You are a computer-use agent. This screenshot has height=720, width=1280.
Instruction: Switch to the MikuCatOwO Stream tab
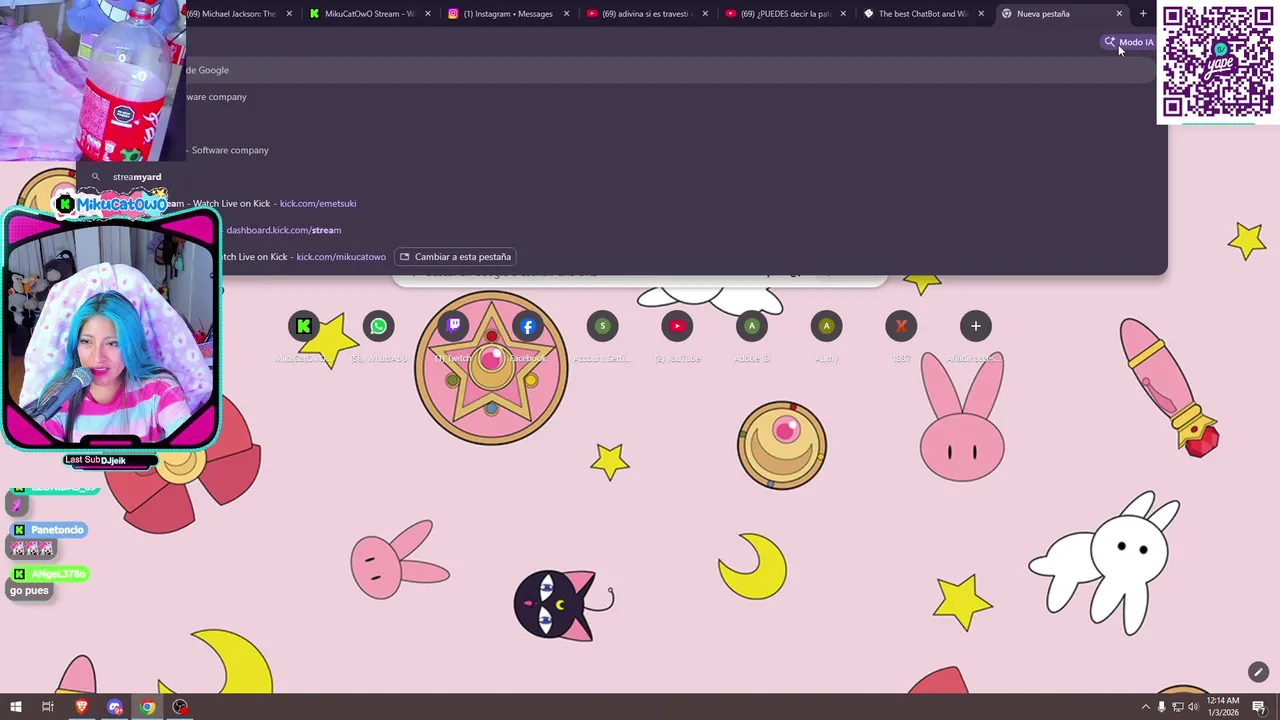tap(369, 14)
